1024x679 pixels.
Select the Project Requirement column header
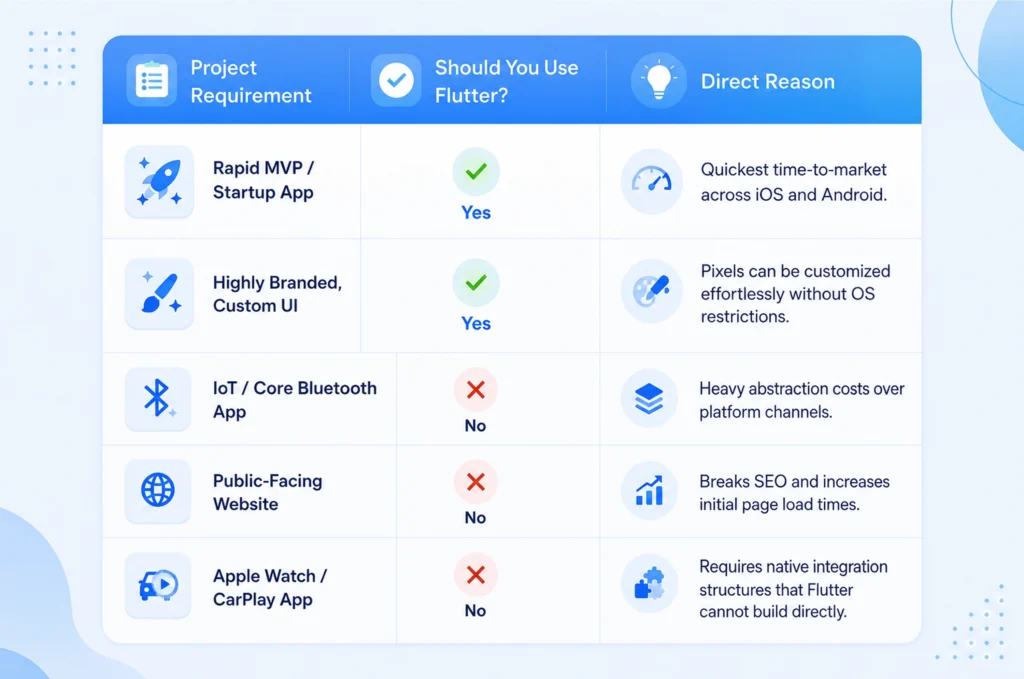(251, 82)
